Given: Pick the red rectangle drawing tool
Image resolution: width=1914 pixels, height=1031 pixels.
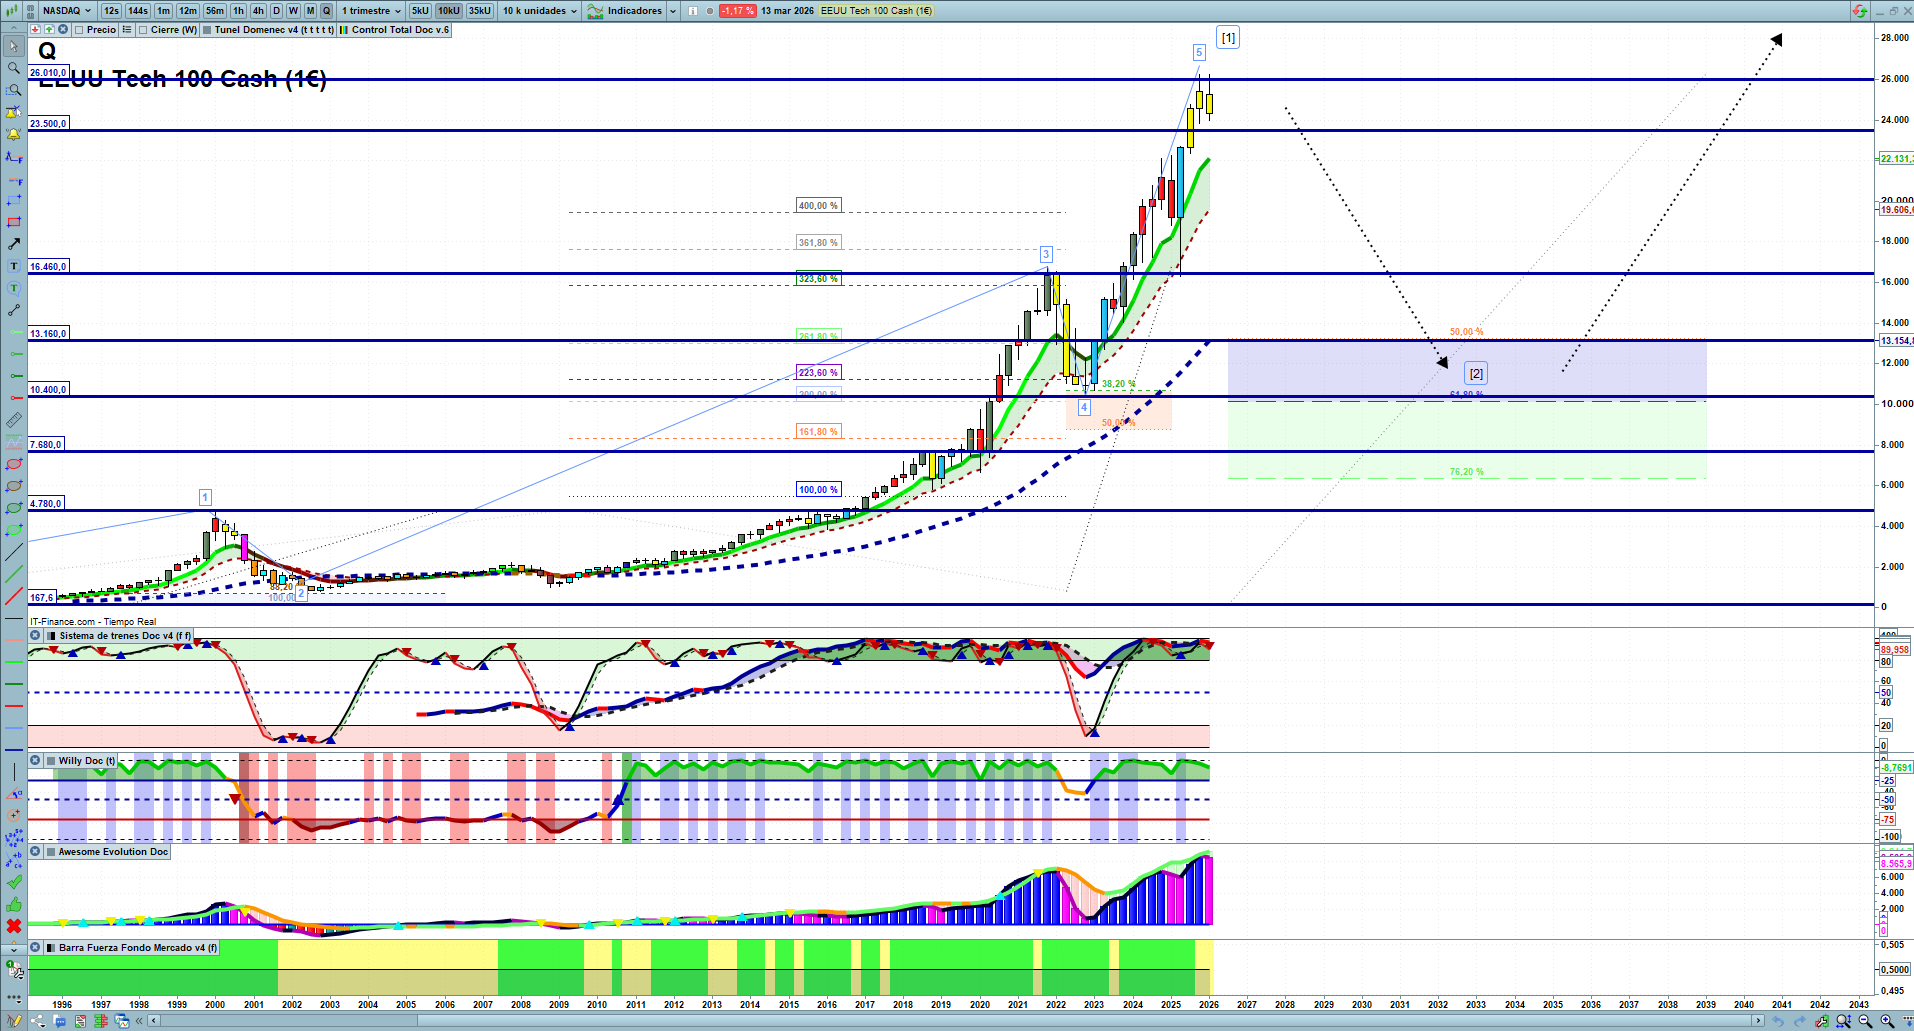Looking at the screenshot, I should tap(14, 222).
